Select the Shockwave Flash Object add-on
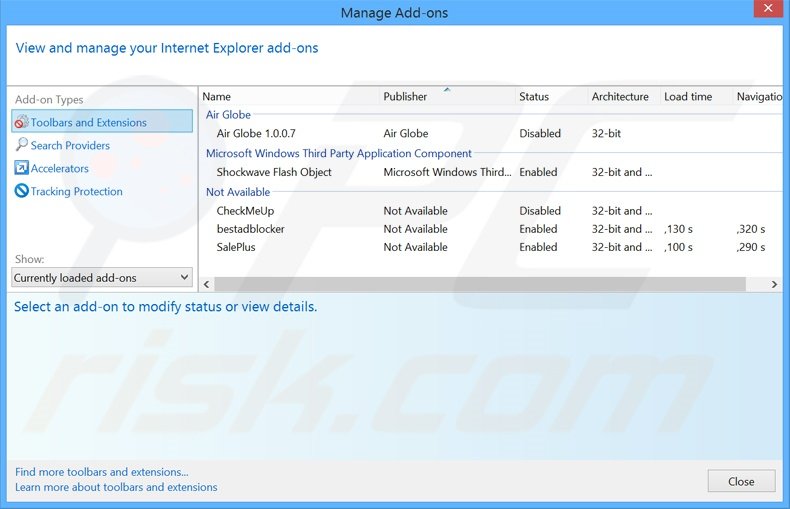This screenshot has width=790, height=509. pos(492,172)
